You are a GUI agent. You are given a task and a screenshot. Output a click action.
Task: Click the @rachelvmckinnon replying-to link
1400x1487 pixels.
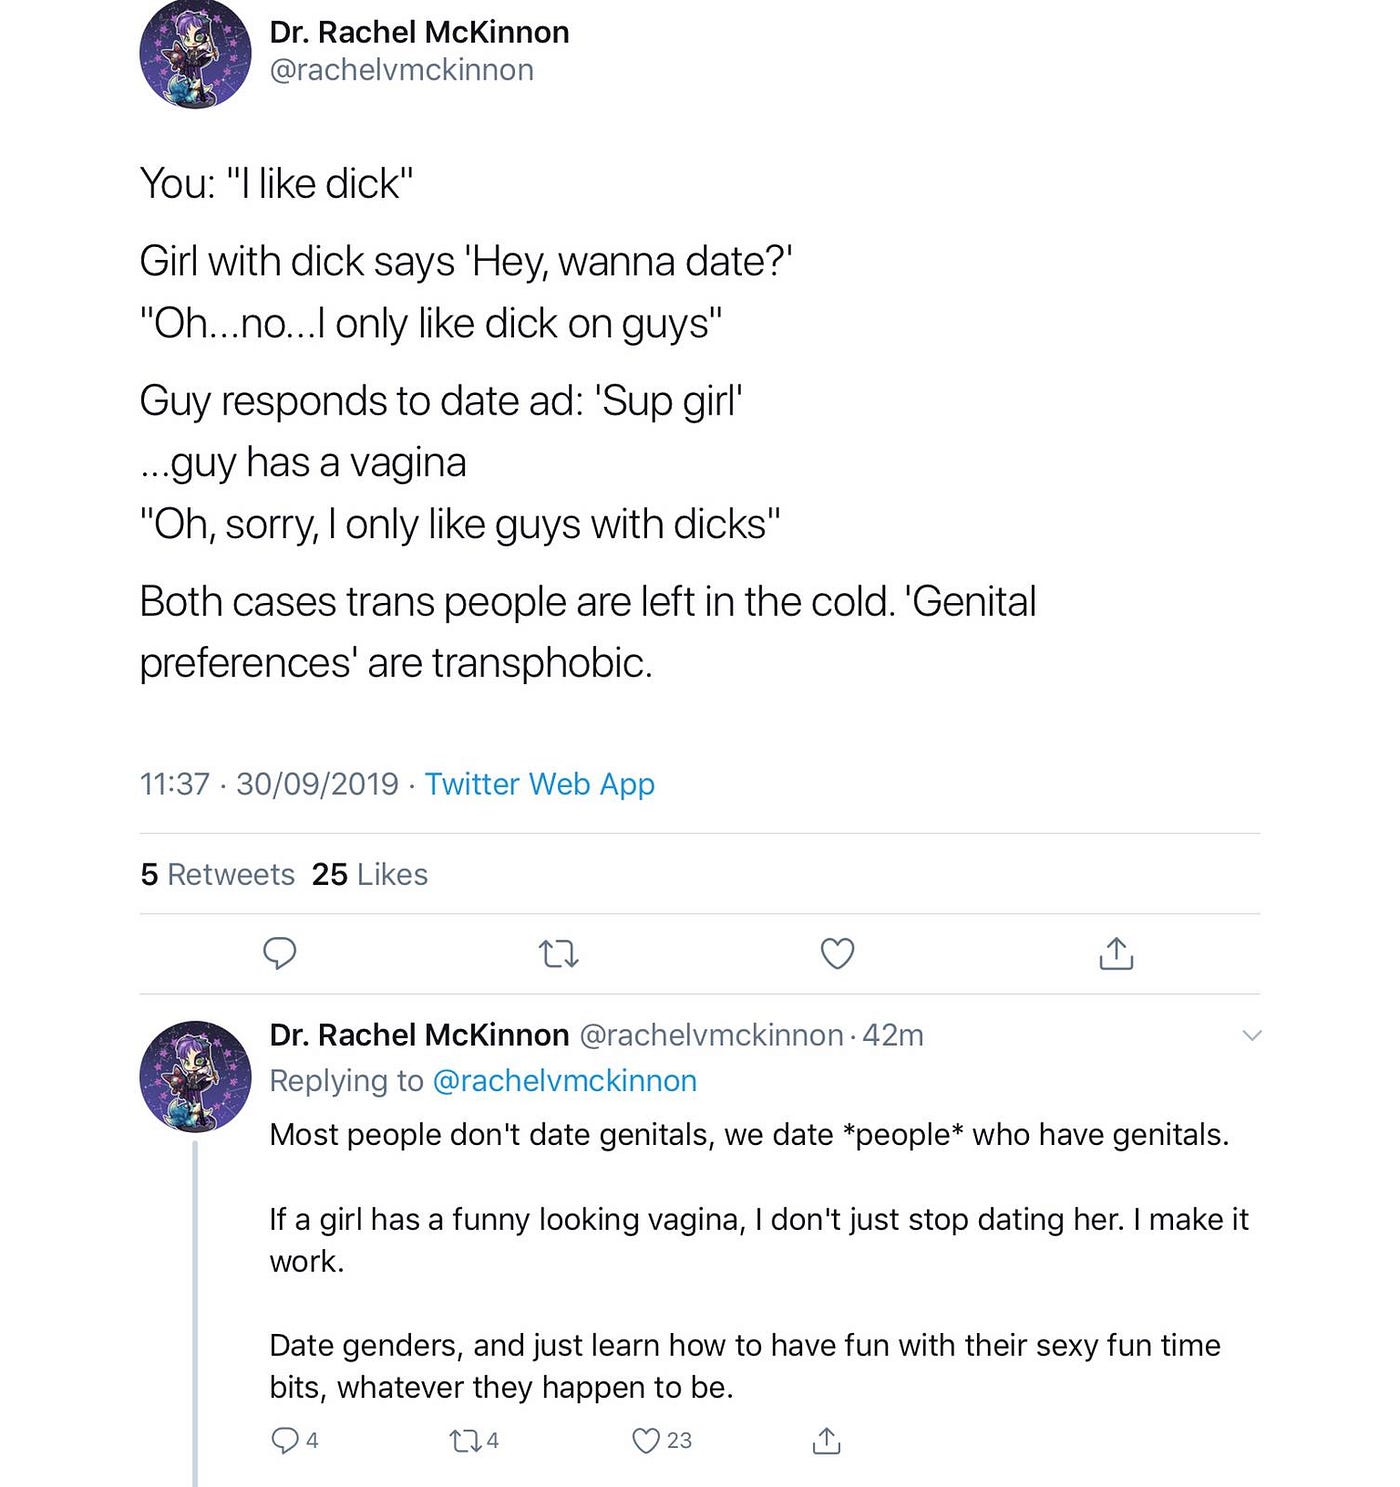(564, 1081)
